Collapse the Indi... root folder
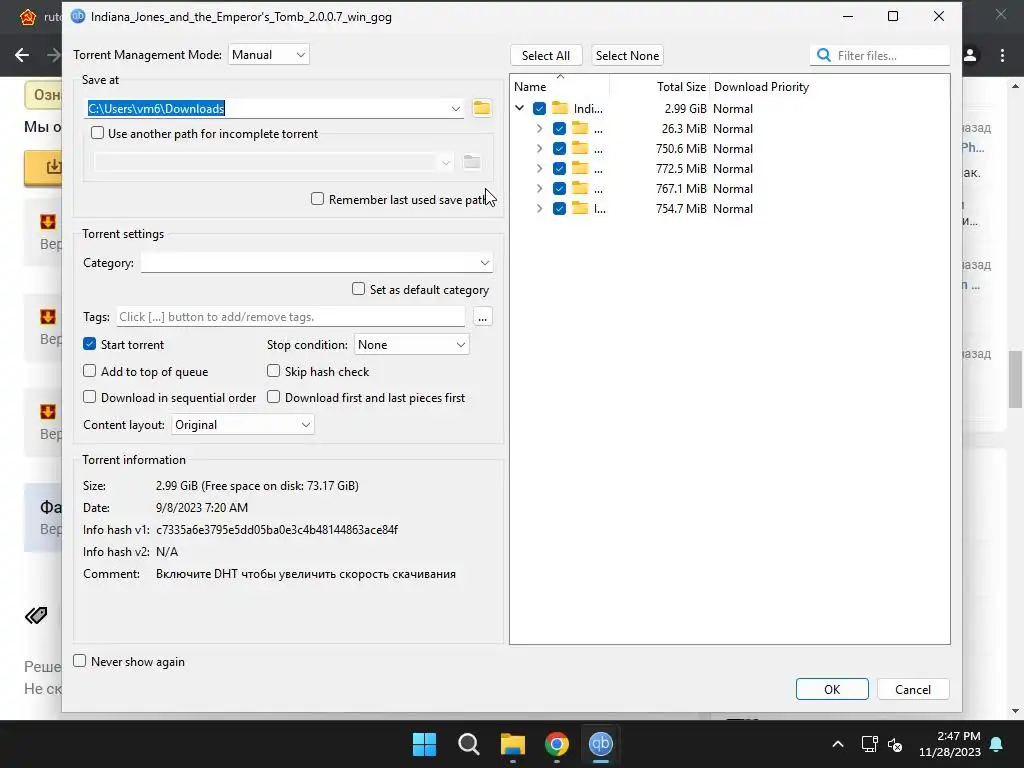1024x768 pixels. [x=519, y=108]
